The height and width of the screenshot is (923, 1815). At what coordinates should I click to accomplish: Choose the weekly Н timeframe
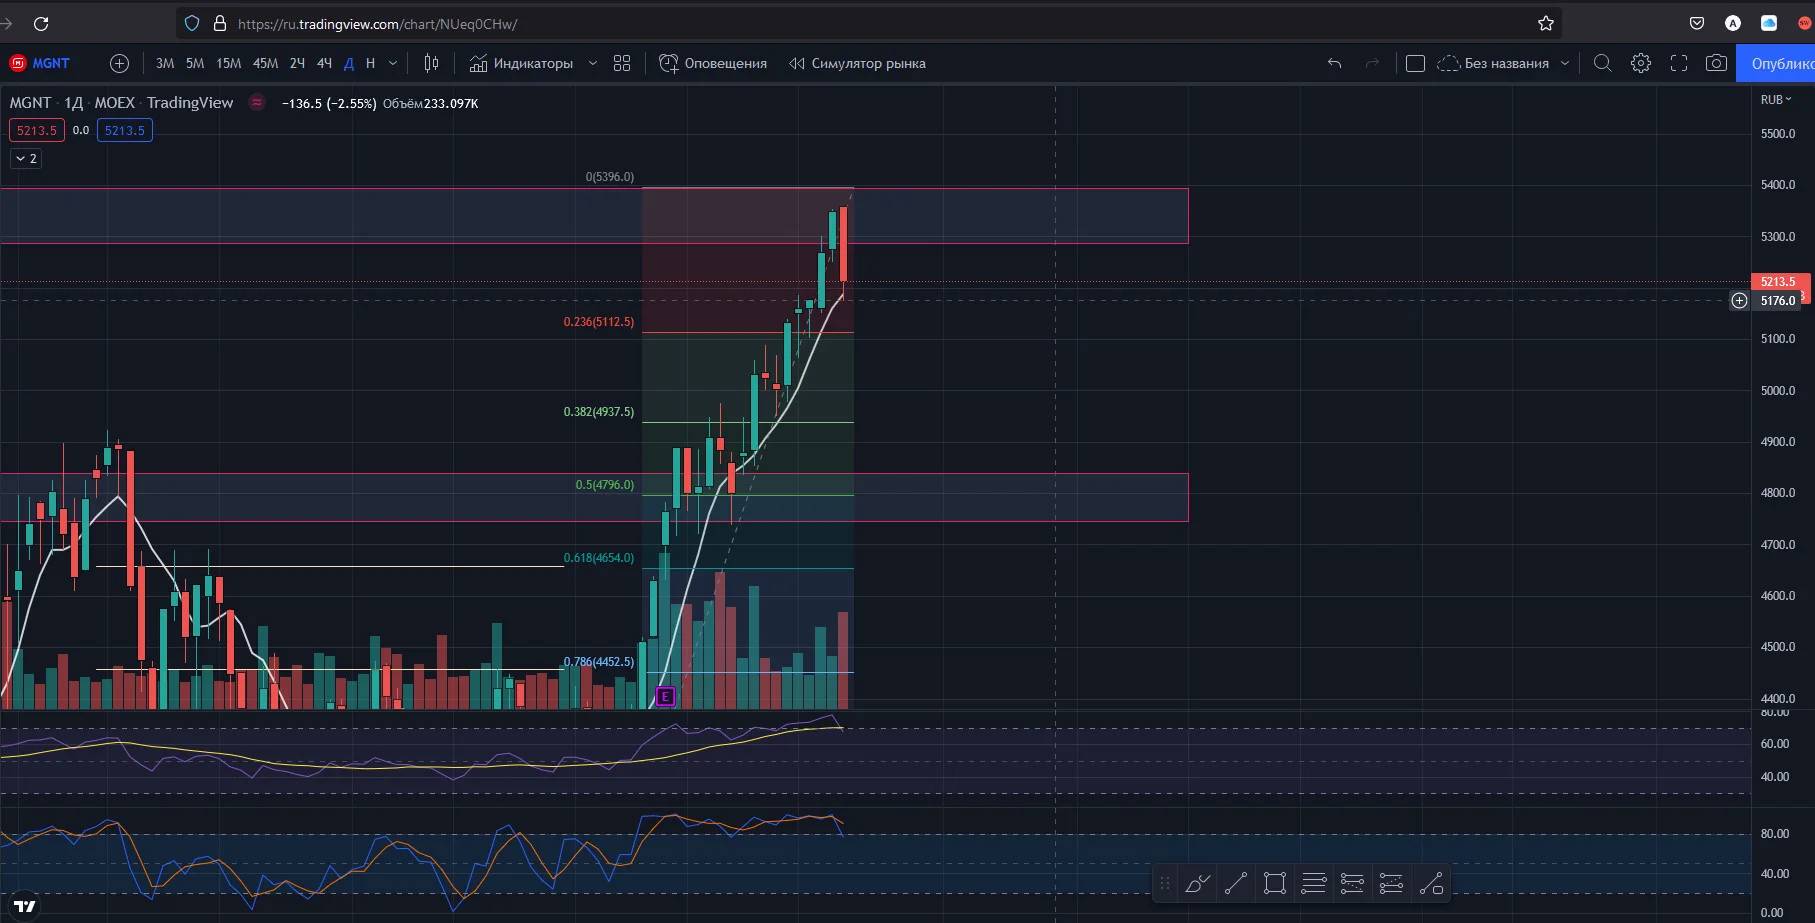370,63
